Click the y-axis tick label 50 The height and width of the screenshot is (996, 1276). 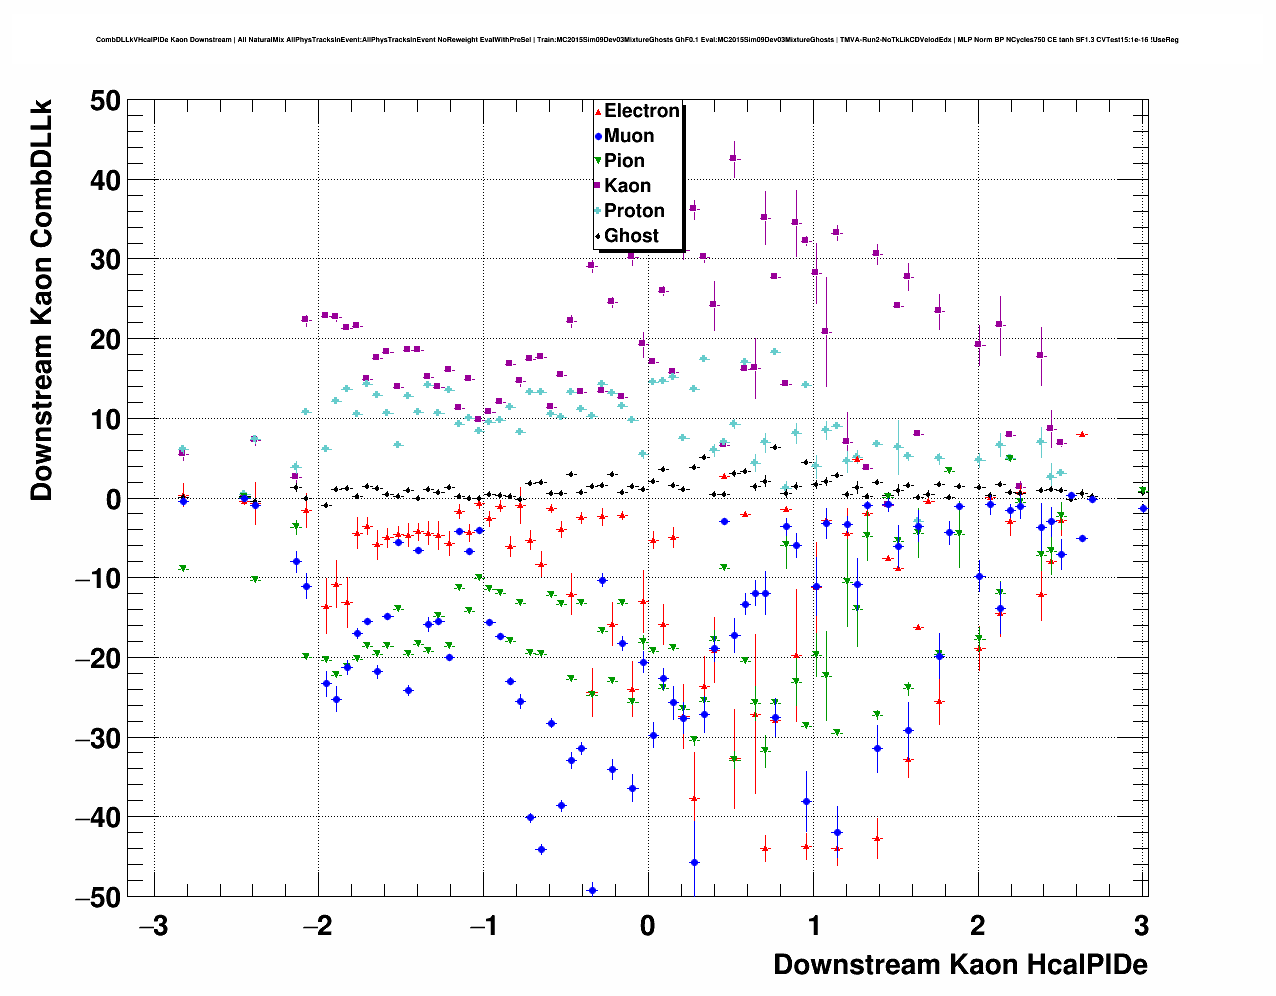(104, 100)
